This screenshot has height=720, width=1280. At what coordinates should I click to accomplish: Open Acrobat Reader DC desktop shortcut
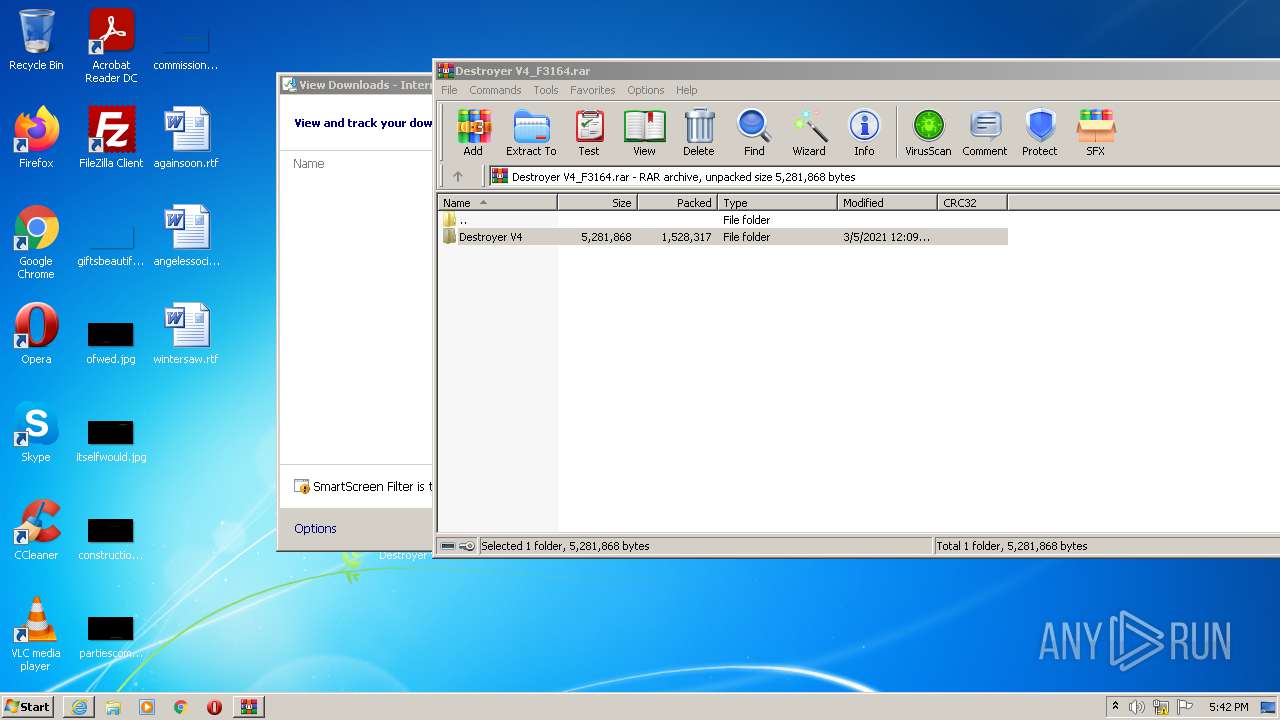pyautogui.click(x=111, y=46)
